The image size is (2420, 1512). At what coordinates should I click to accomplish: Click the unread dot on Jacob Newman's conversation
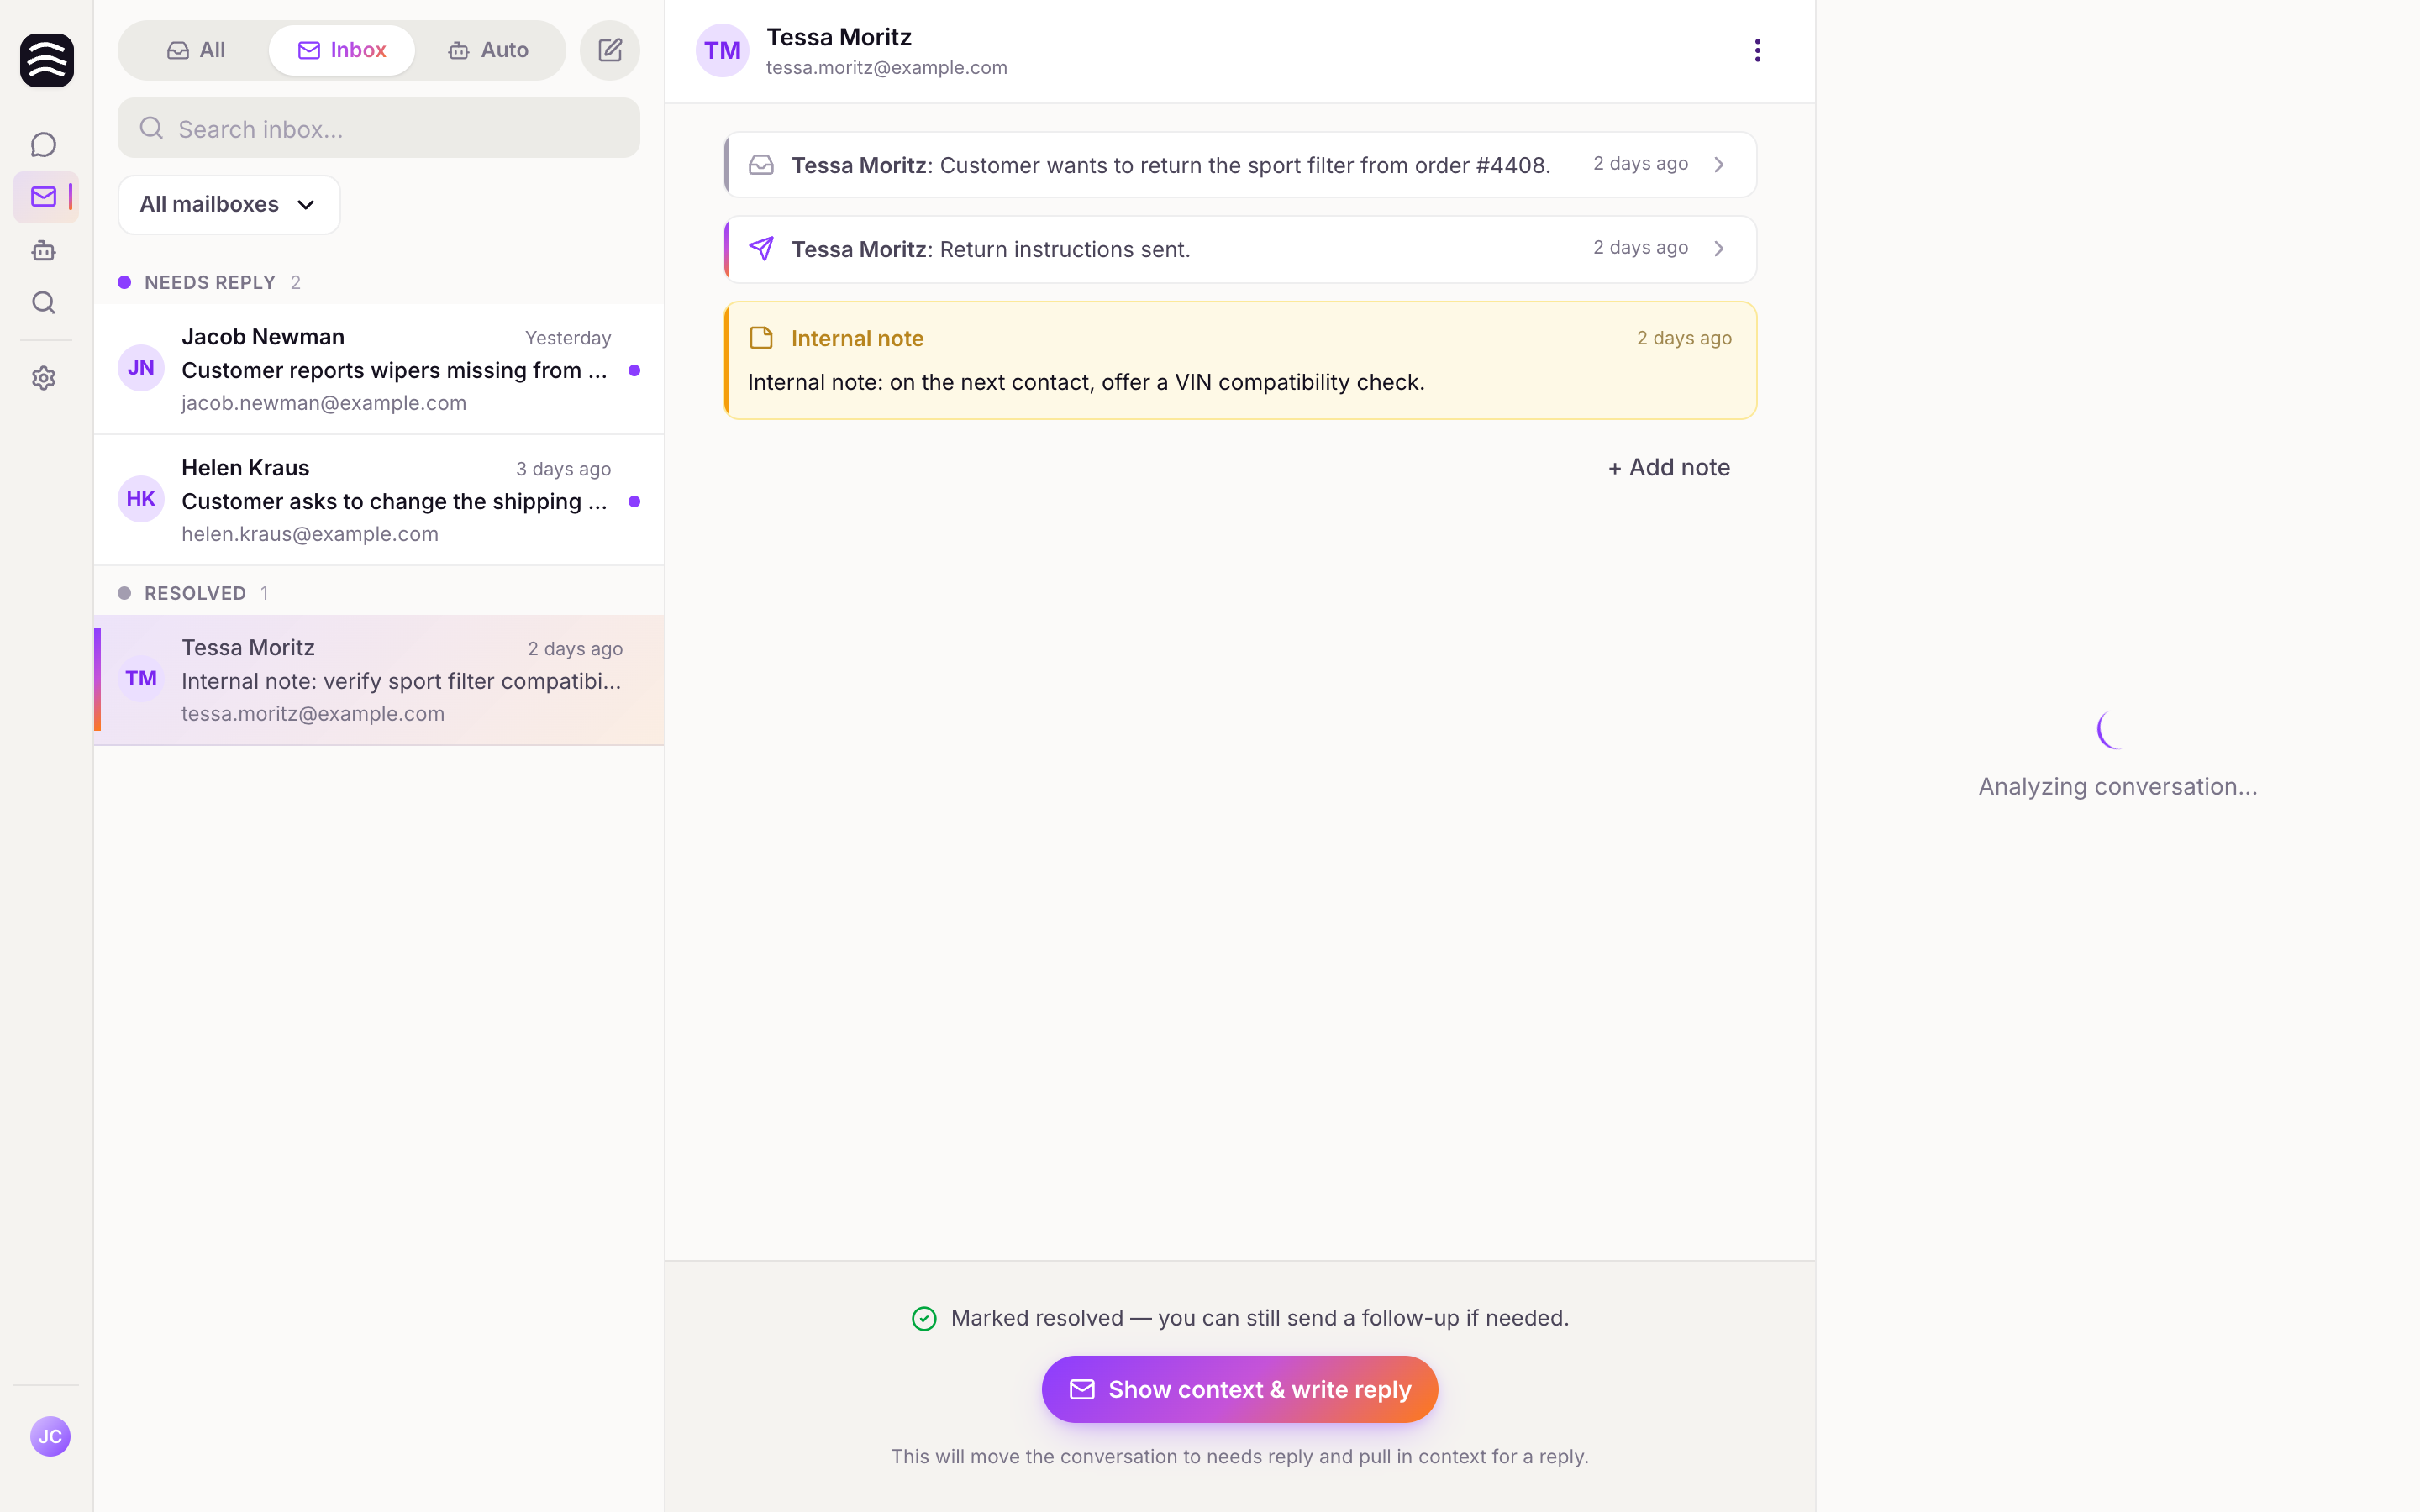634,371
